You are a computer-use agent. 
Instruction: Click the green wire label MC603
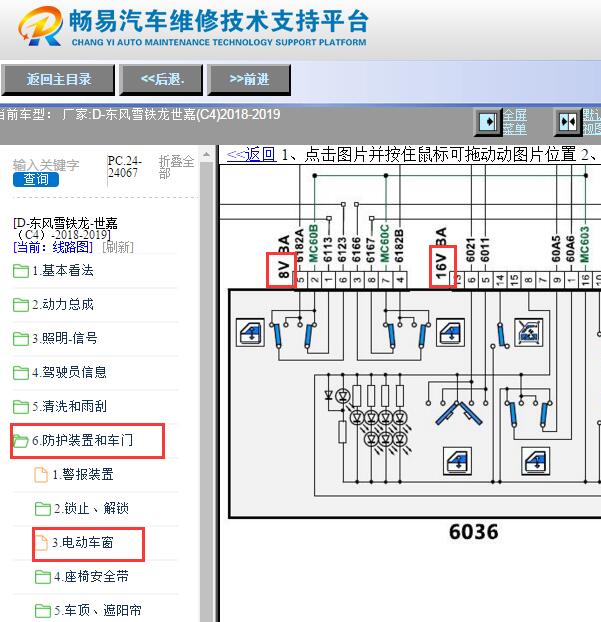[585, 244]
